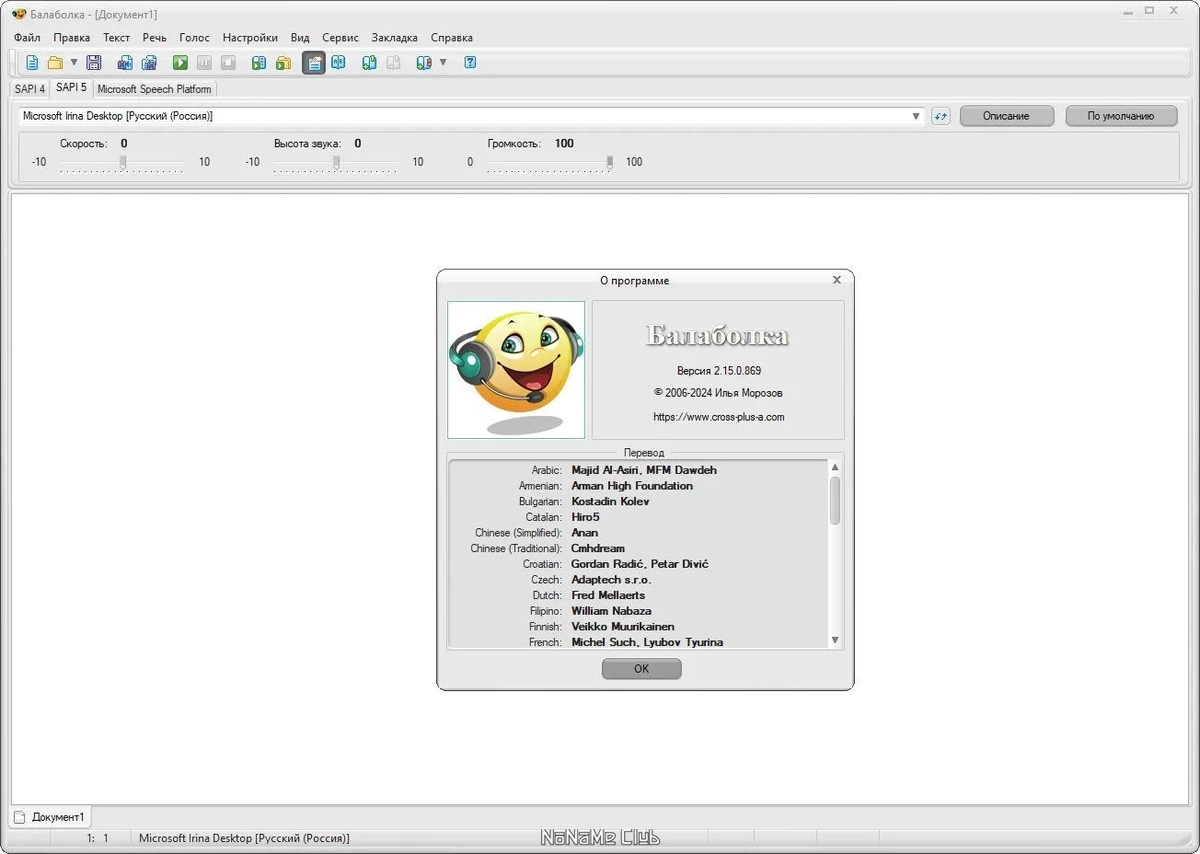
Task: Click the Описание button
Action: tap(1007, 116)
